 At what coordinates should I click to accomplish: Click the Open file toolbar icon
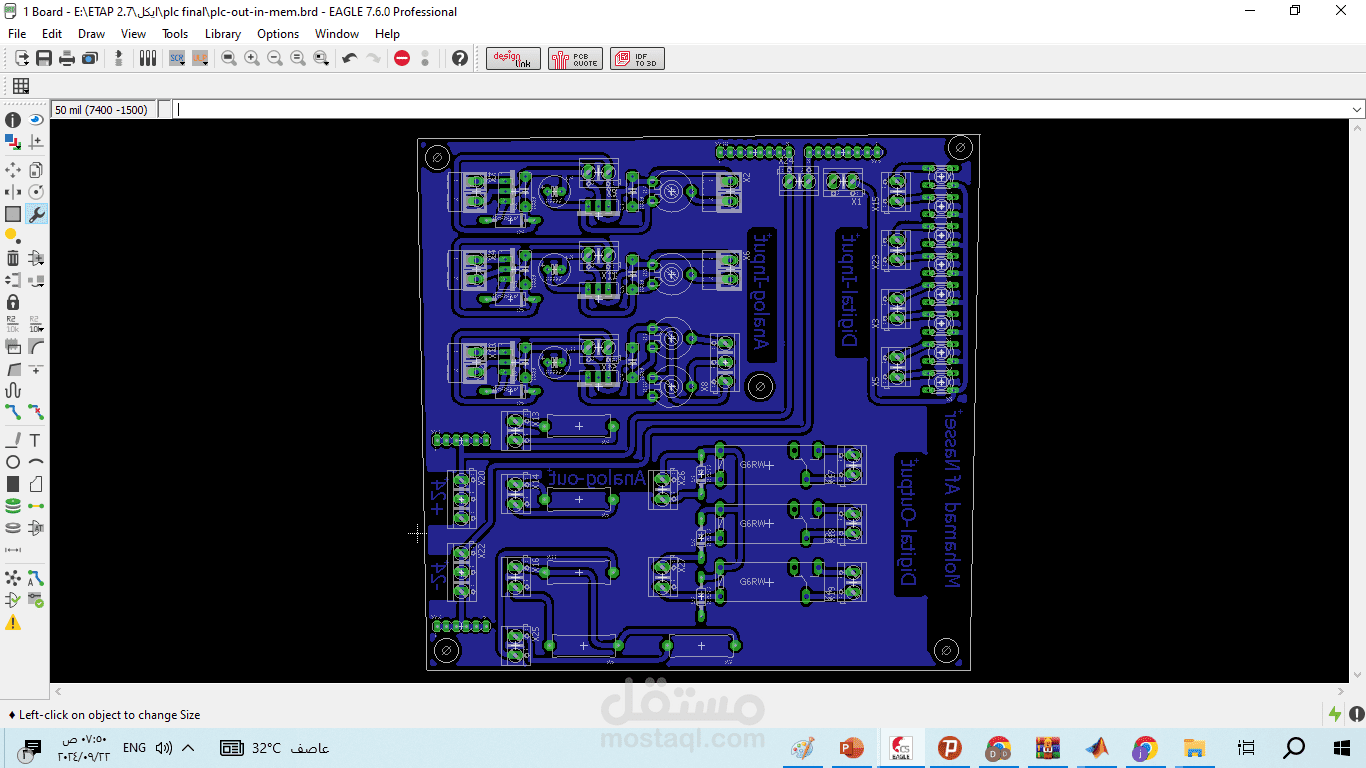pos(22,59)
